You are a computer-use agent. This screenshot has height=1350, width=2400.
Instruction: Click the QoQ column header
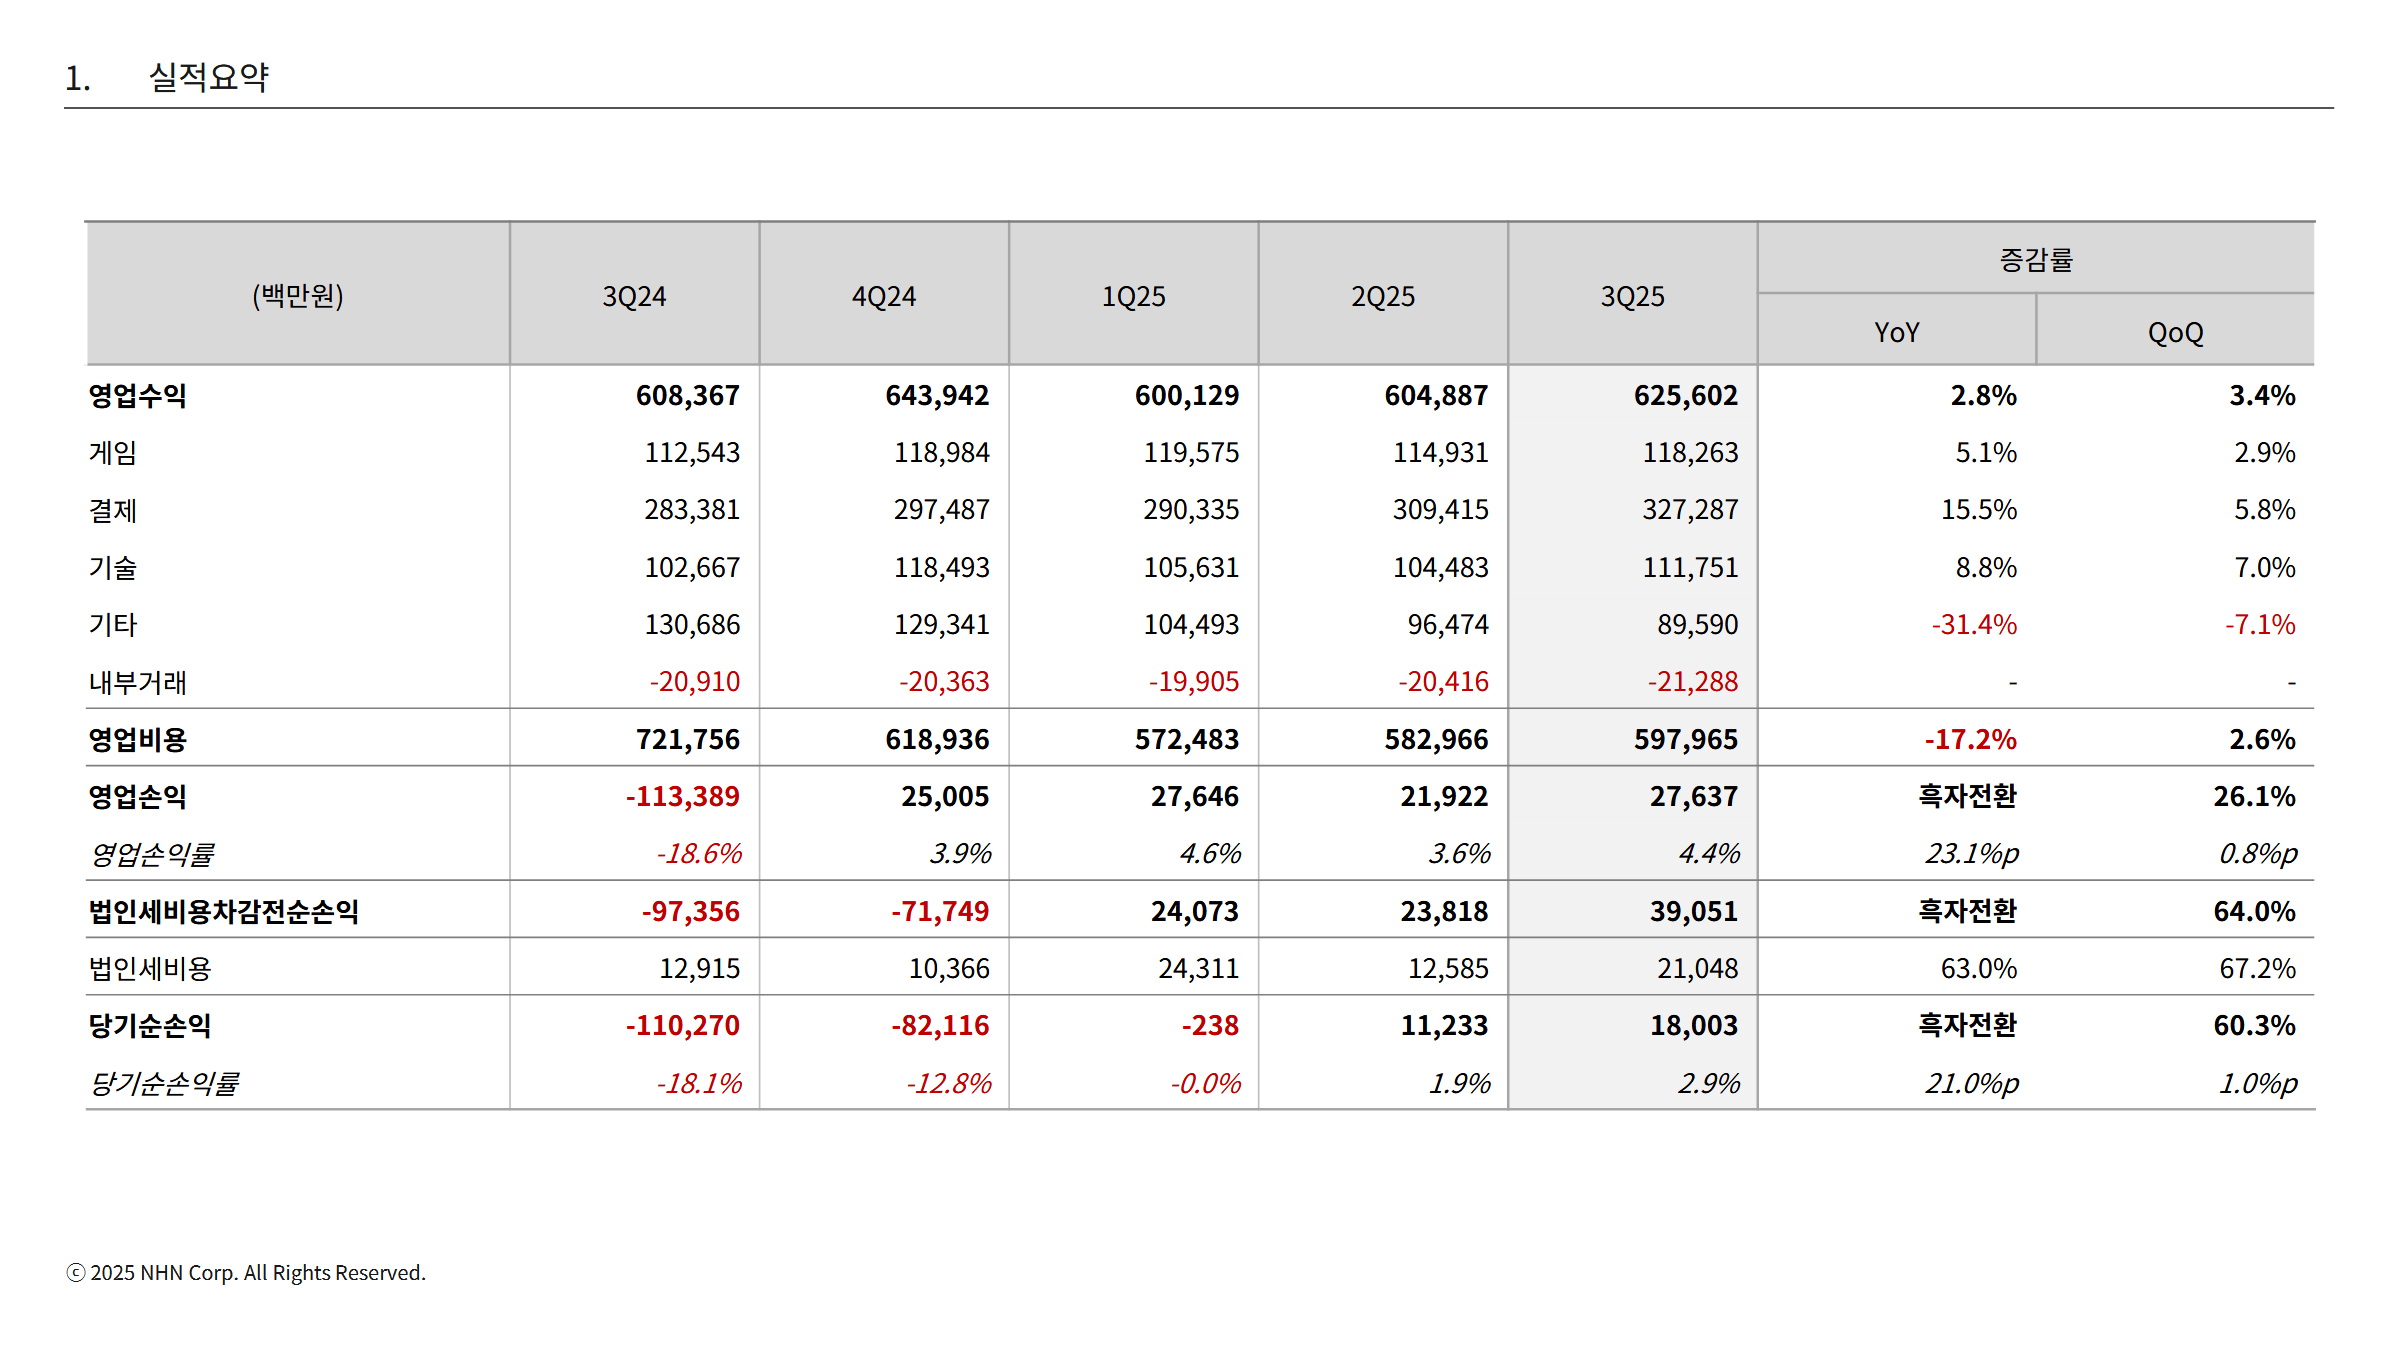click(2175, 332)
